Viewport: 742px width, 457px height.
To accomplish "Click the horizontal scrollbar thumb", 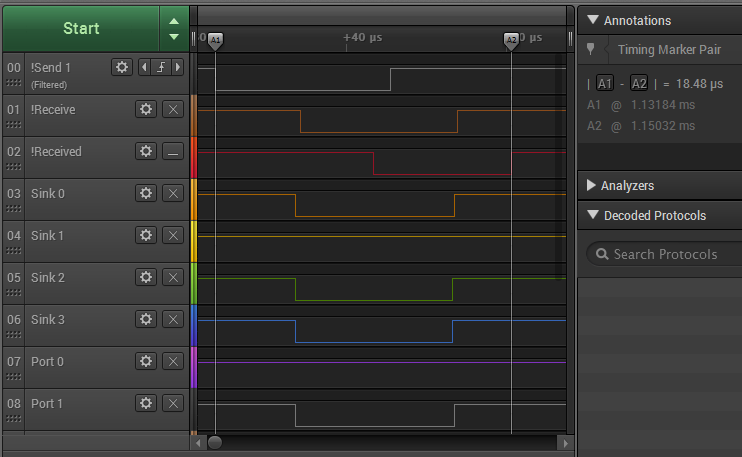I will (215, 442).
